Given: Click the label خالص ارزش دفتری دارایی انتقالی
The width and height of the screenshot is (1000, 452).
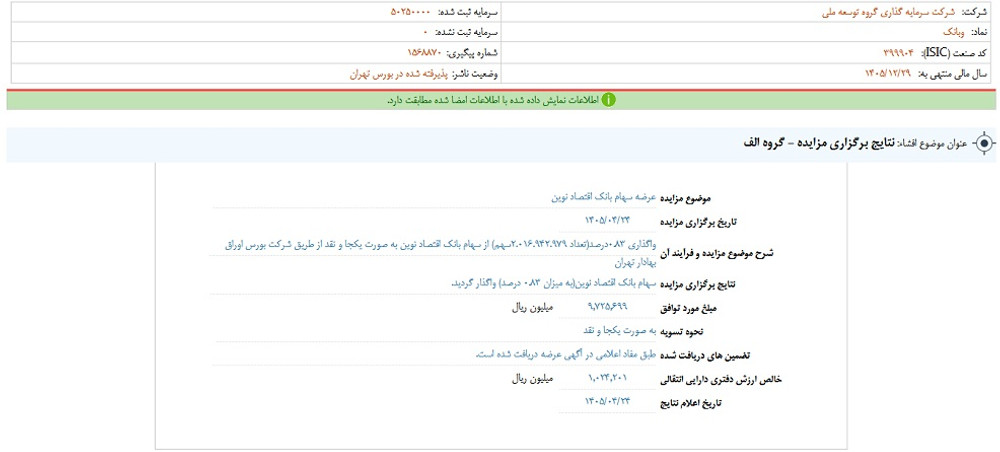Looking at the screenshot, I should point(721,380).
